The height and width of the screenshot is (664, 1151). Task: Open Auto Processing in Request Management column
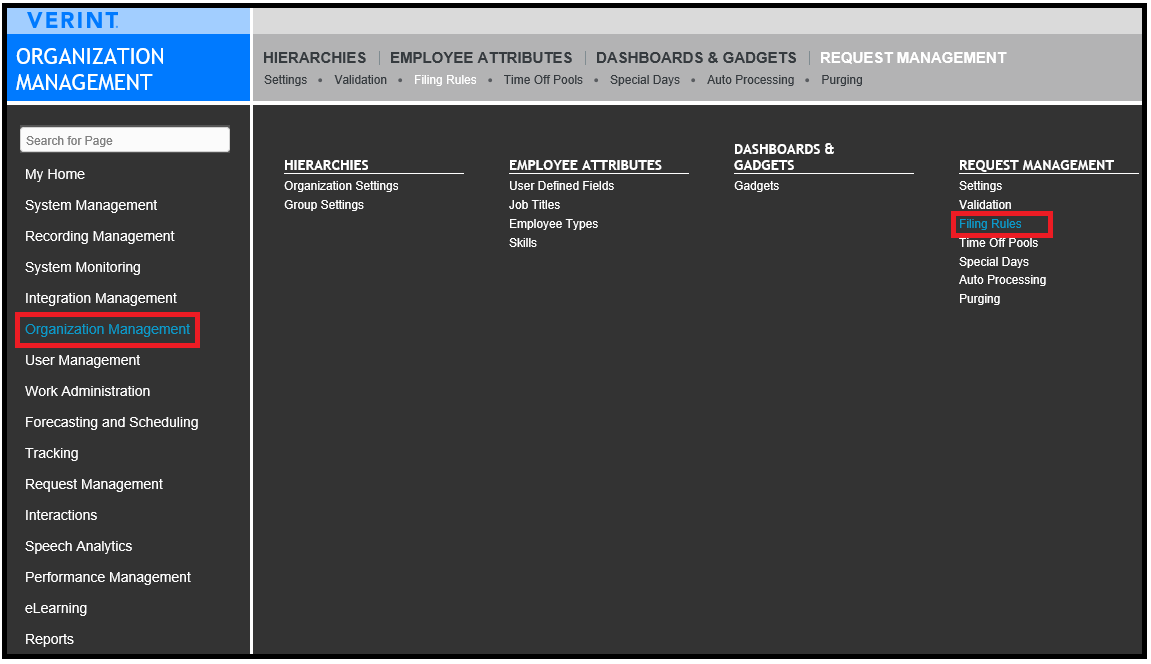(x=1002, y=280)
